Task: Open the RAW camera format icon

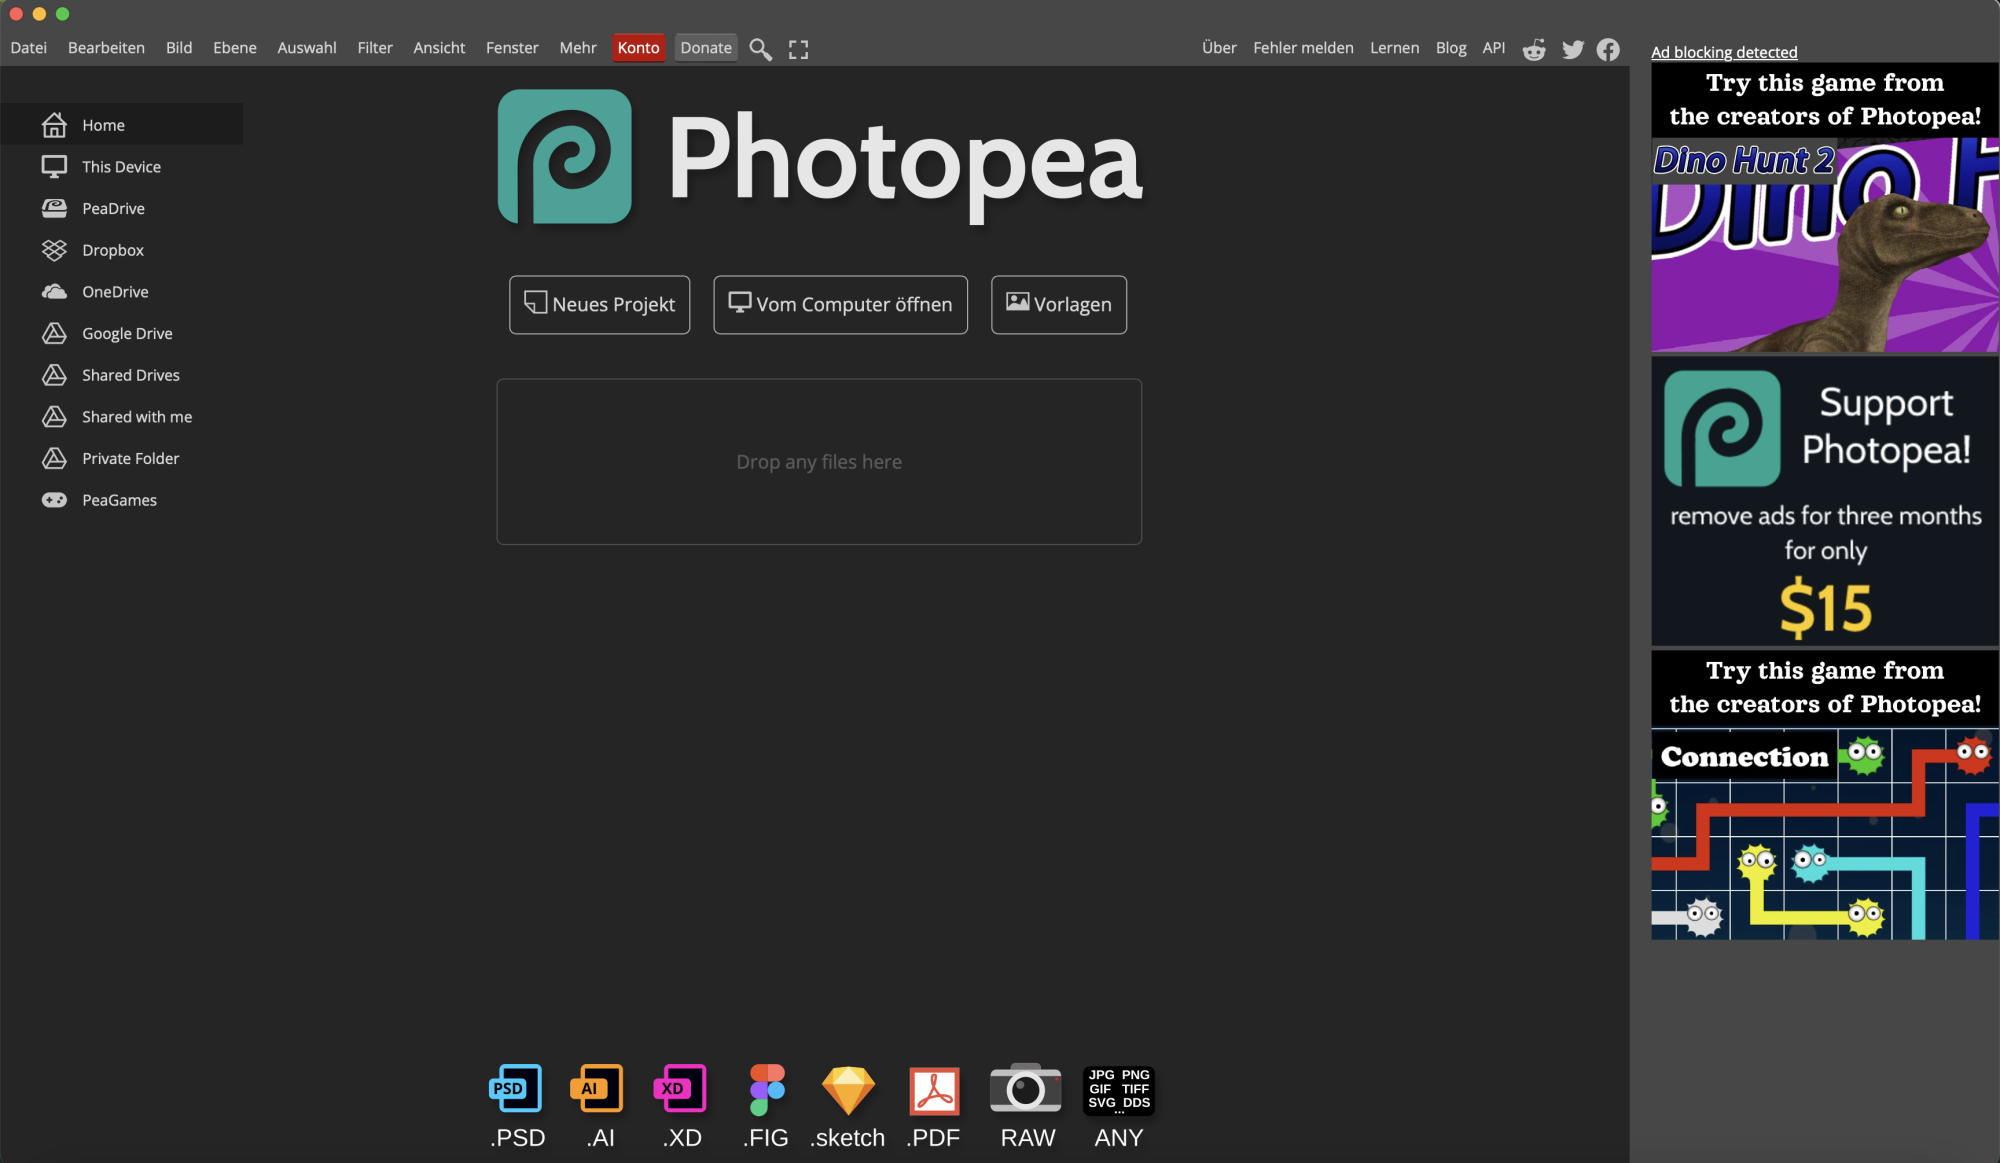Action: [x=1026, y=1090]
